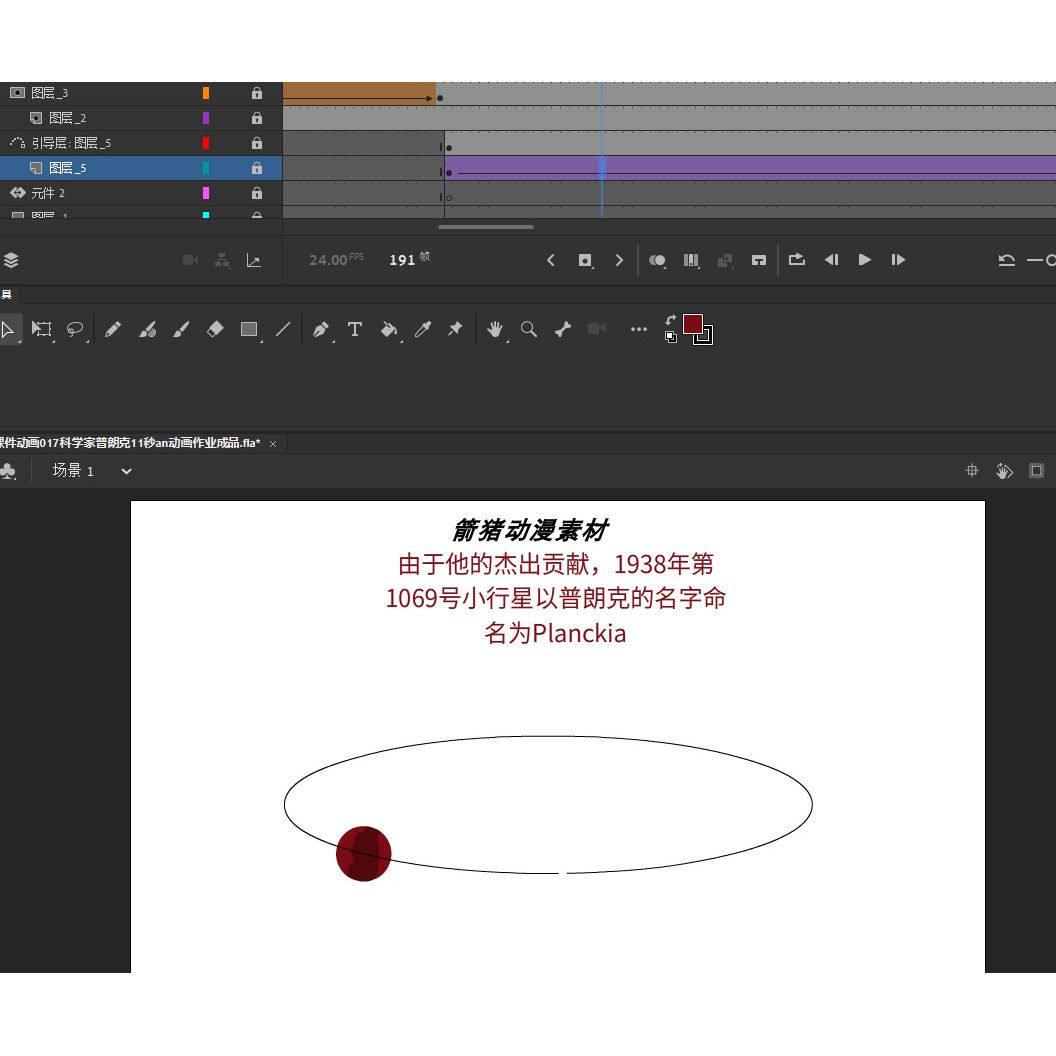
Task: Select the Classic Brush tool
Action: pos(181,329)
